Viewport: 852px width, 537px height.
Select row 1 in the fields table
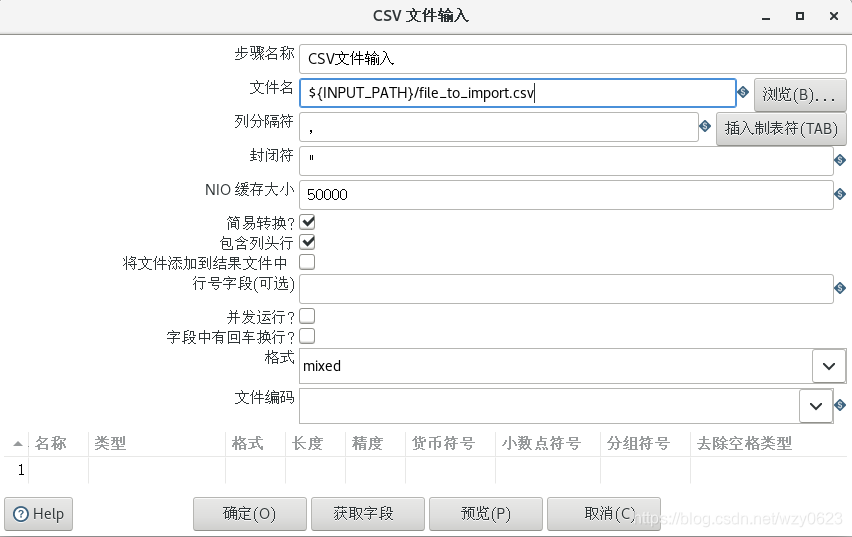(x=21, y=470)
